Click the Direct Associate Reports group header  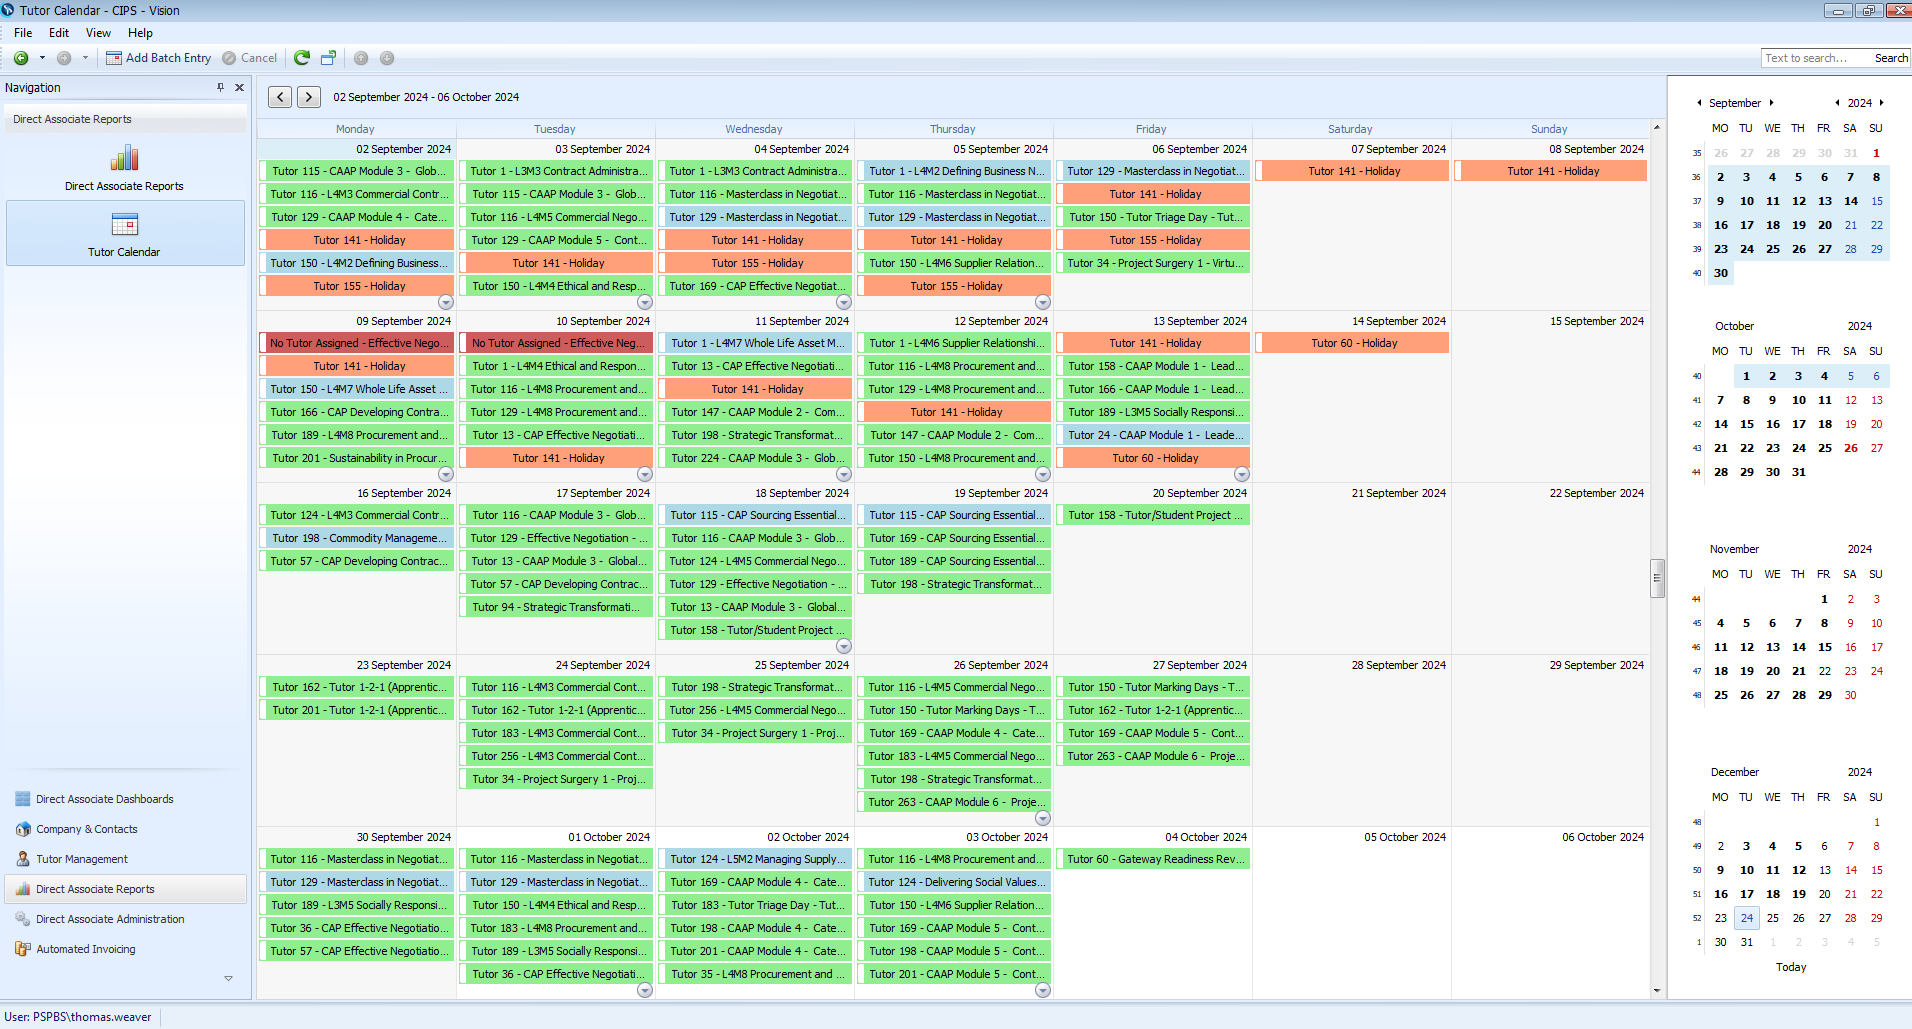tap(125, 119)
